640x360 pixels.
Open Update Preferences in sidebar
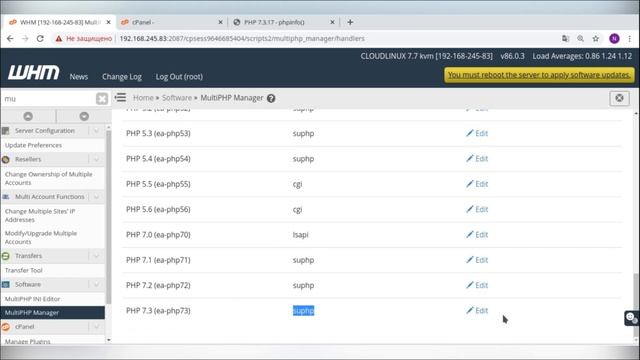pos(33,145)
